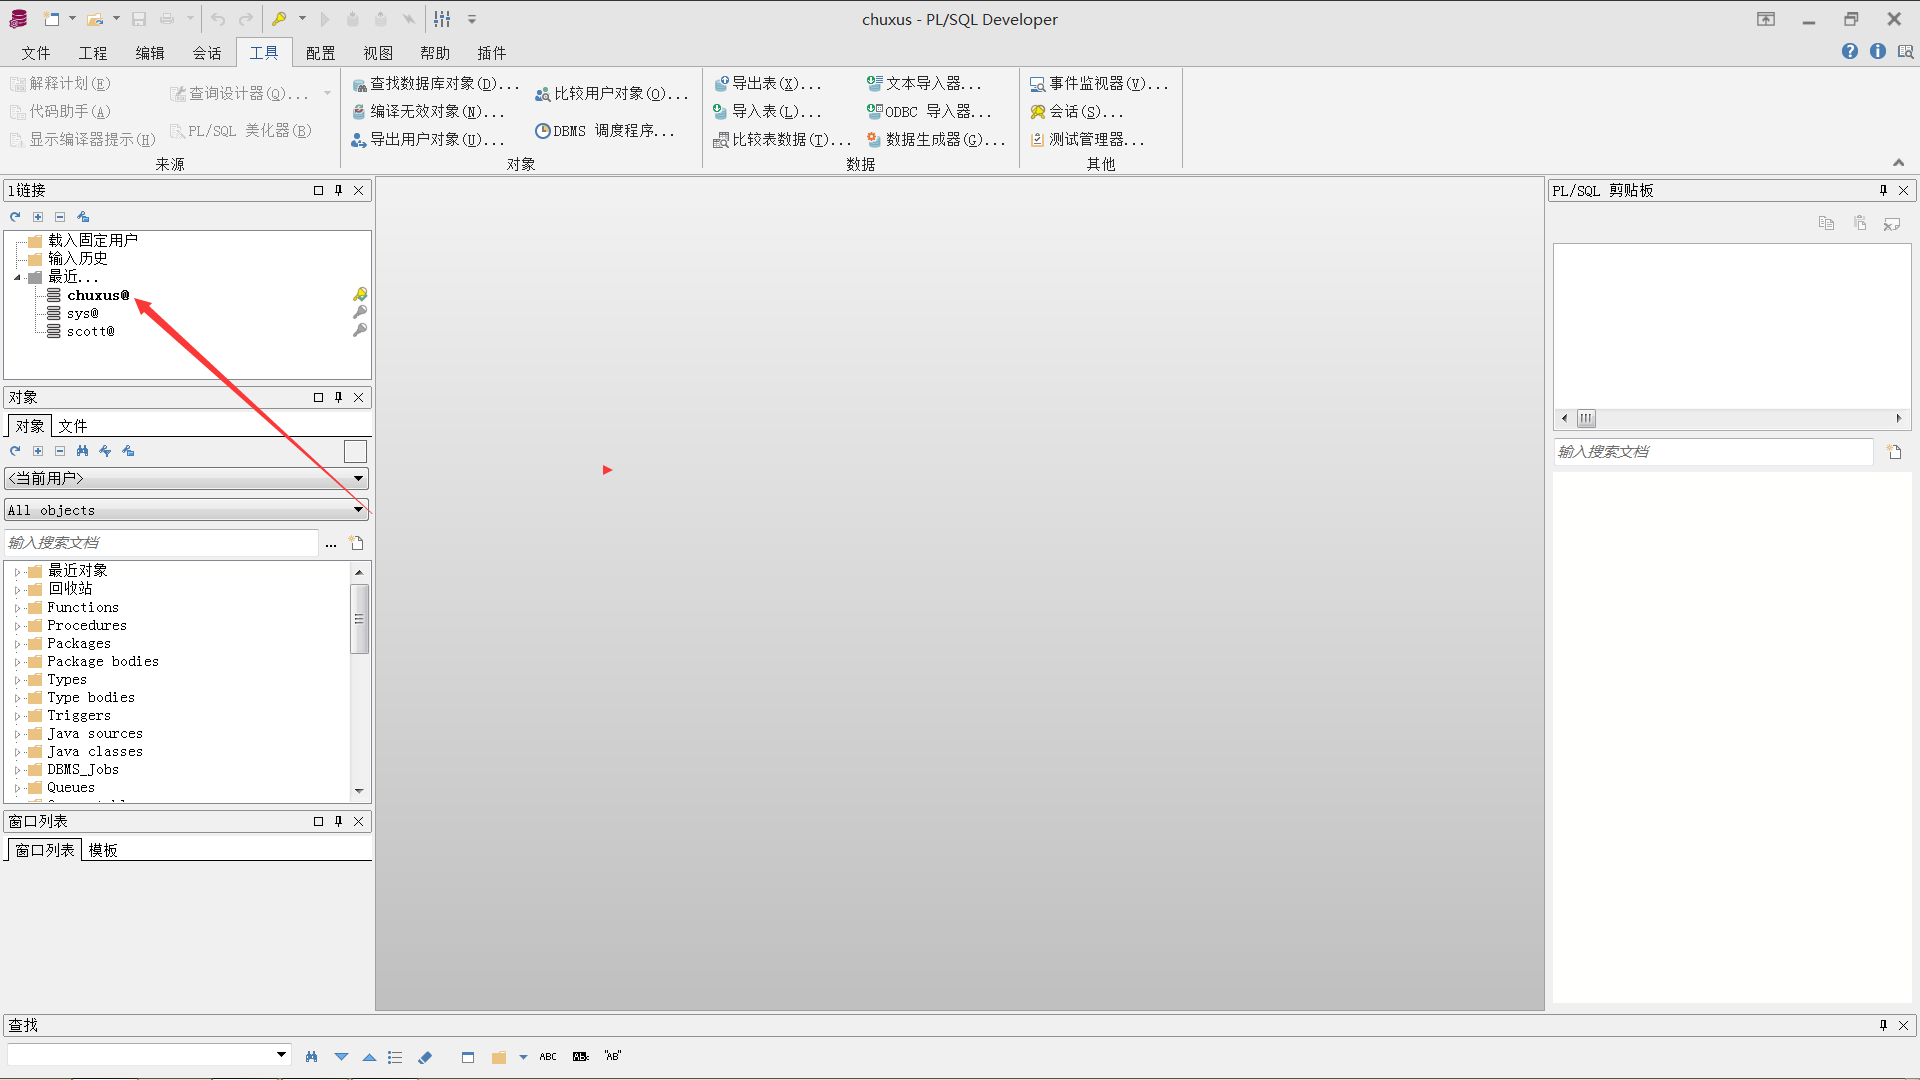Click the new window icon in the top toolbar
This screenshot has width=1920, height=1080.
coord(52,19)
